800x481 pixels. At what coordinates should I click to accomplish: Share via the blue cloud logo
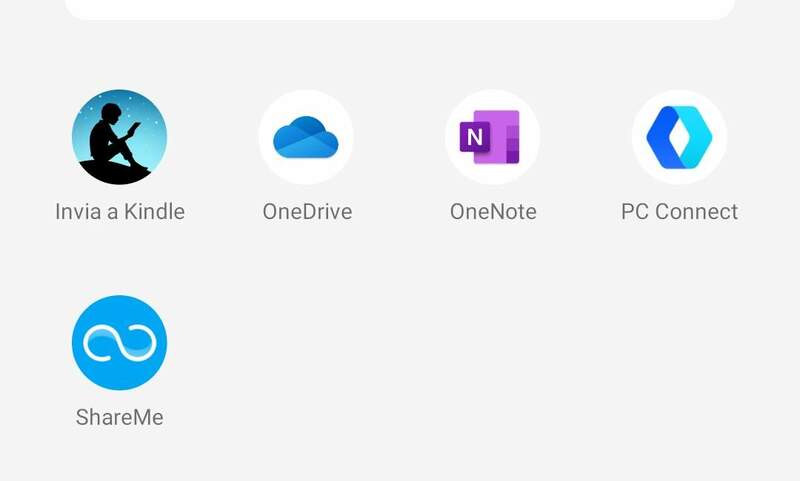pyautogui.click(x=306, y=138)
